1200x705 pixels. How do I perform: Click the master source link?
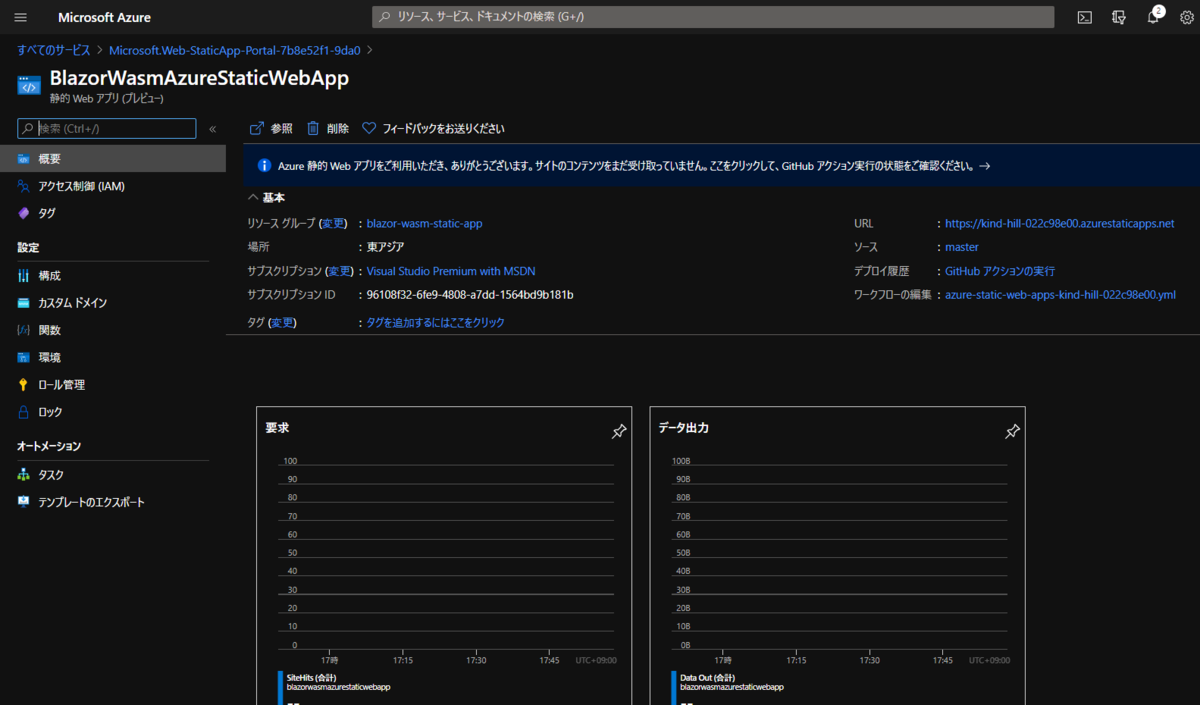(x=962, y=247)
